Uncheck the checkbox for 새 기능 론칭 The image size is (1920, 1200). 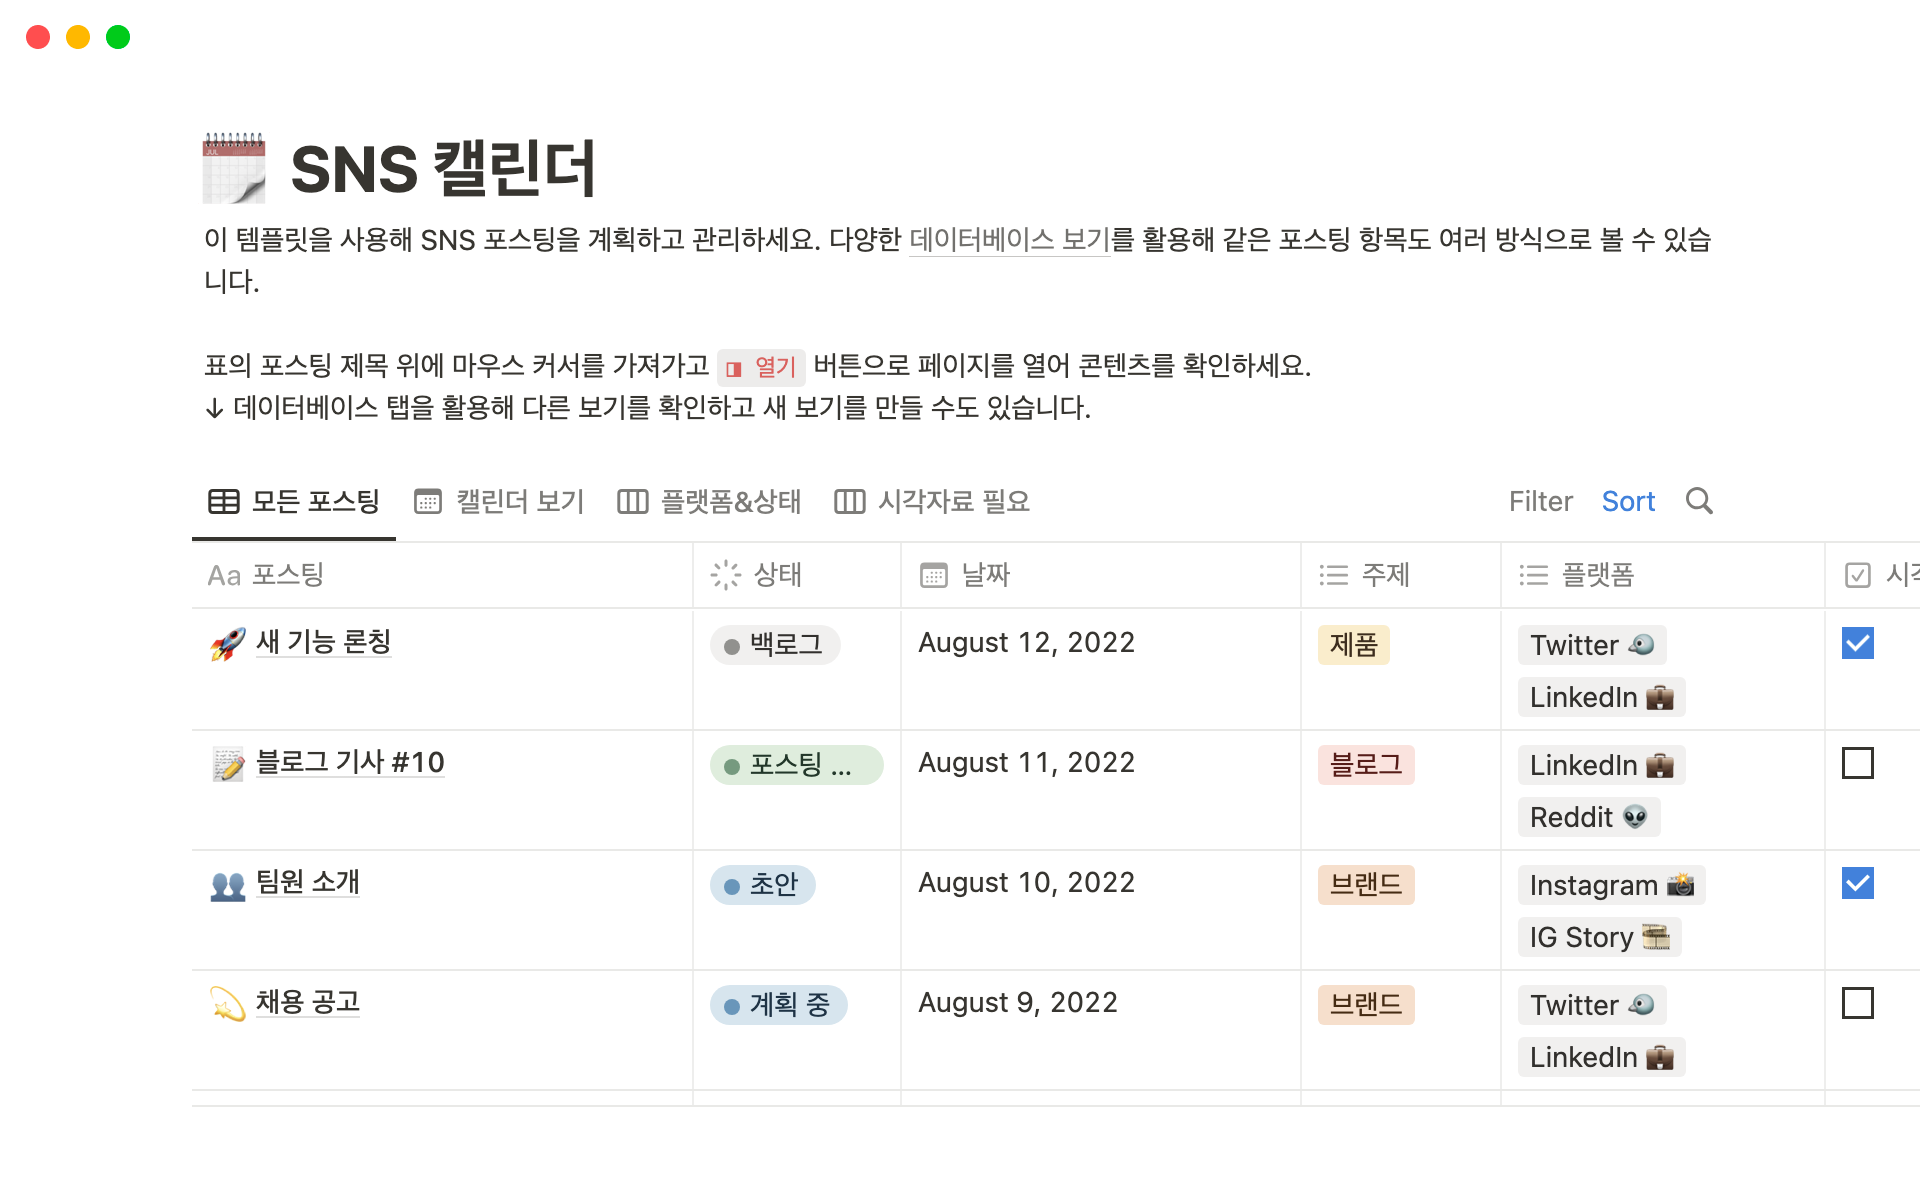[1857, 643]
